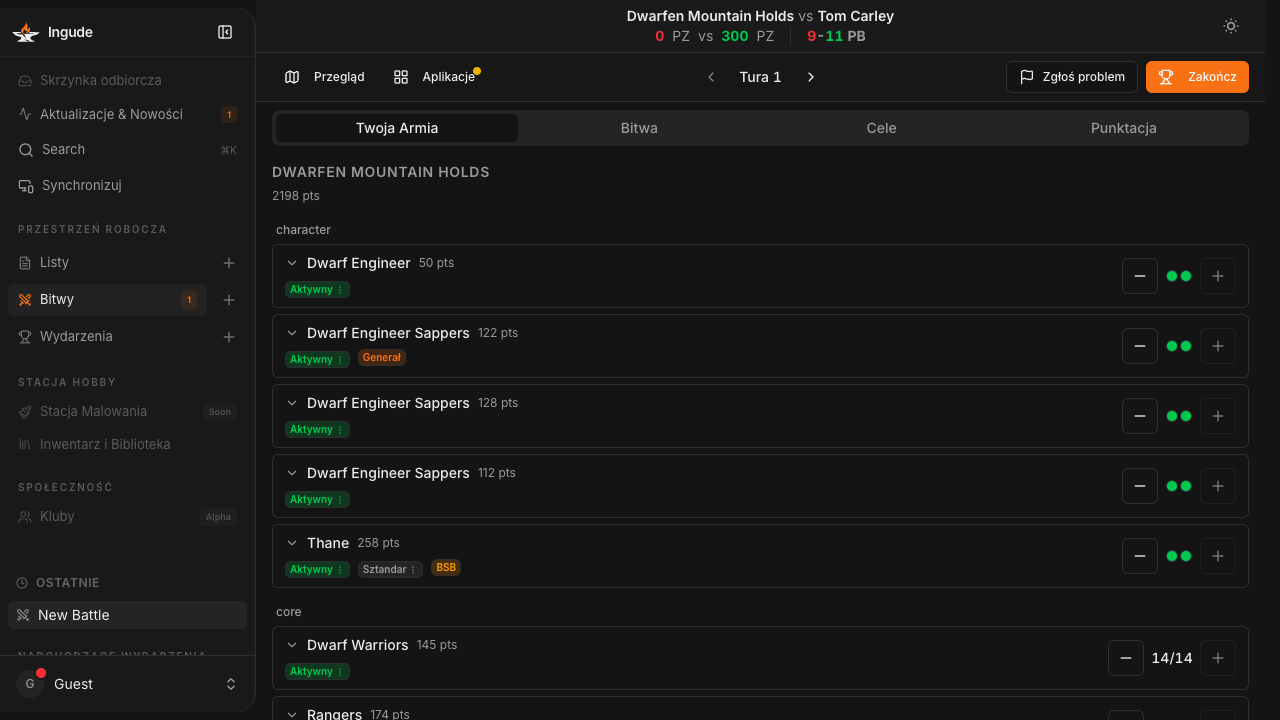
Task: Click the Generał badge
Action: [x=382, y=358]
